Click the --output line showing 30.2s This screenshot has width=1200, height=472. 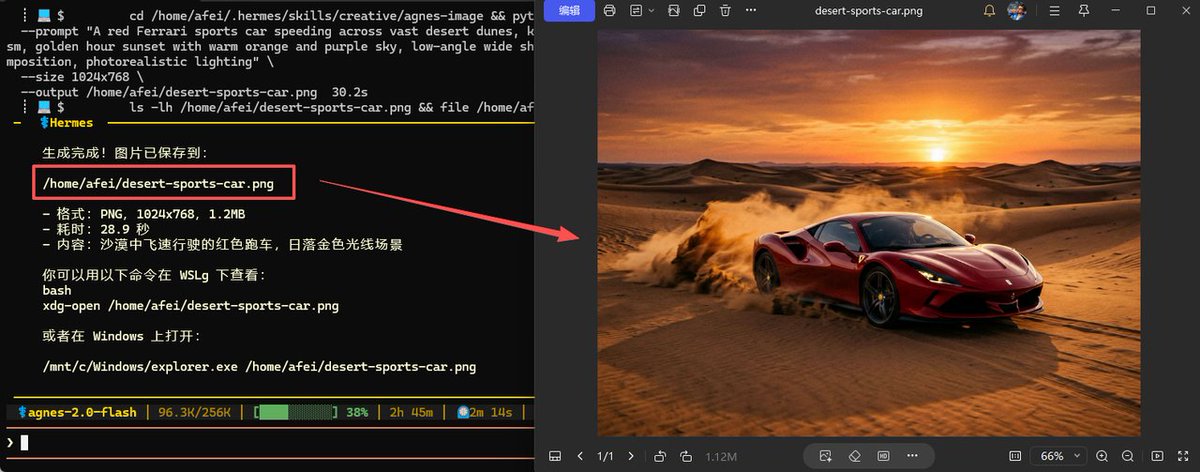tap(194, 92)
